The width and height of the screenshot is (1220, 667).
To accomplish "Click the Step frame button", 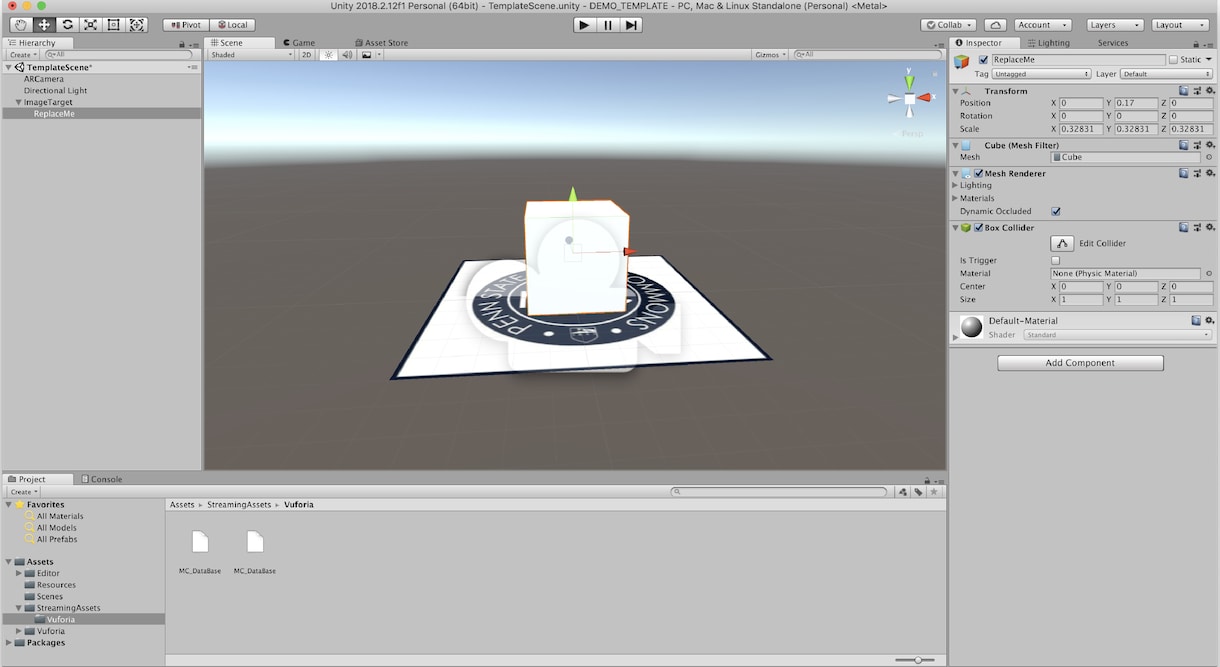I will tap(631, 25).
